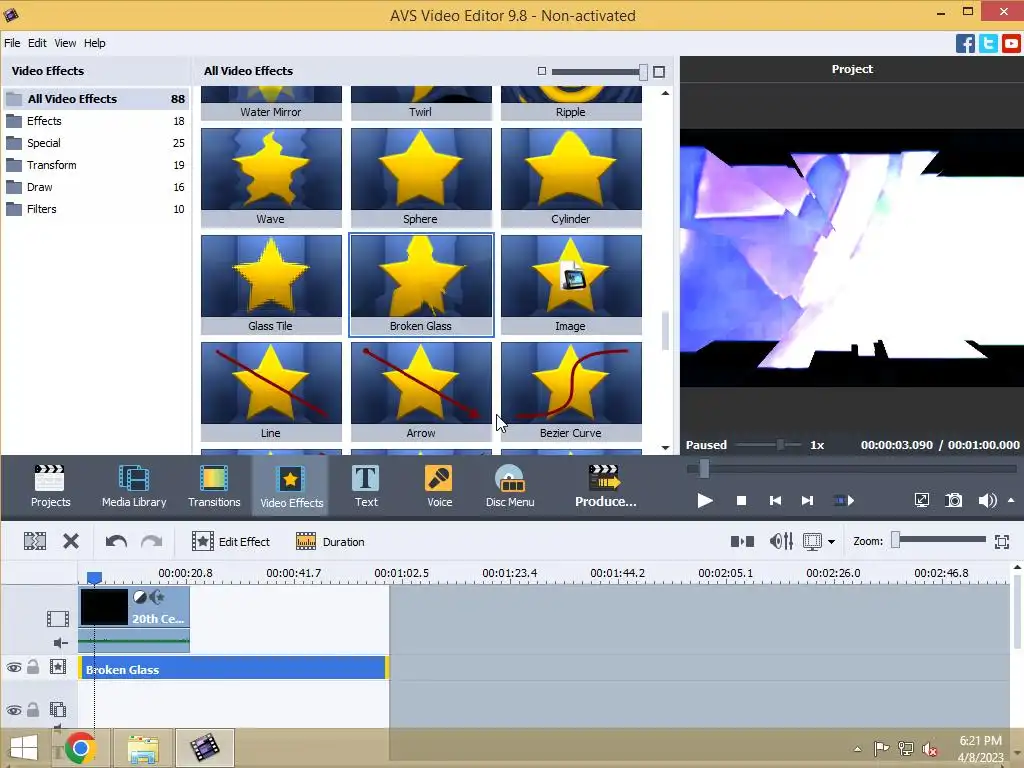Click the large thumbnails size icon
Screen dimensions: 1024x768
click(659, 72)
